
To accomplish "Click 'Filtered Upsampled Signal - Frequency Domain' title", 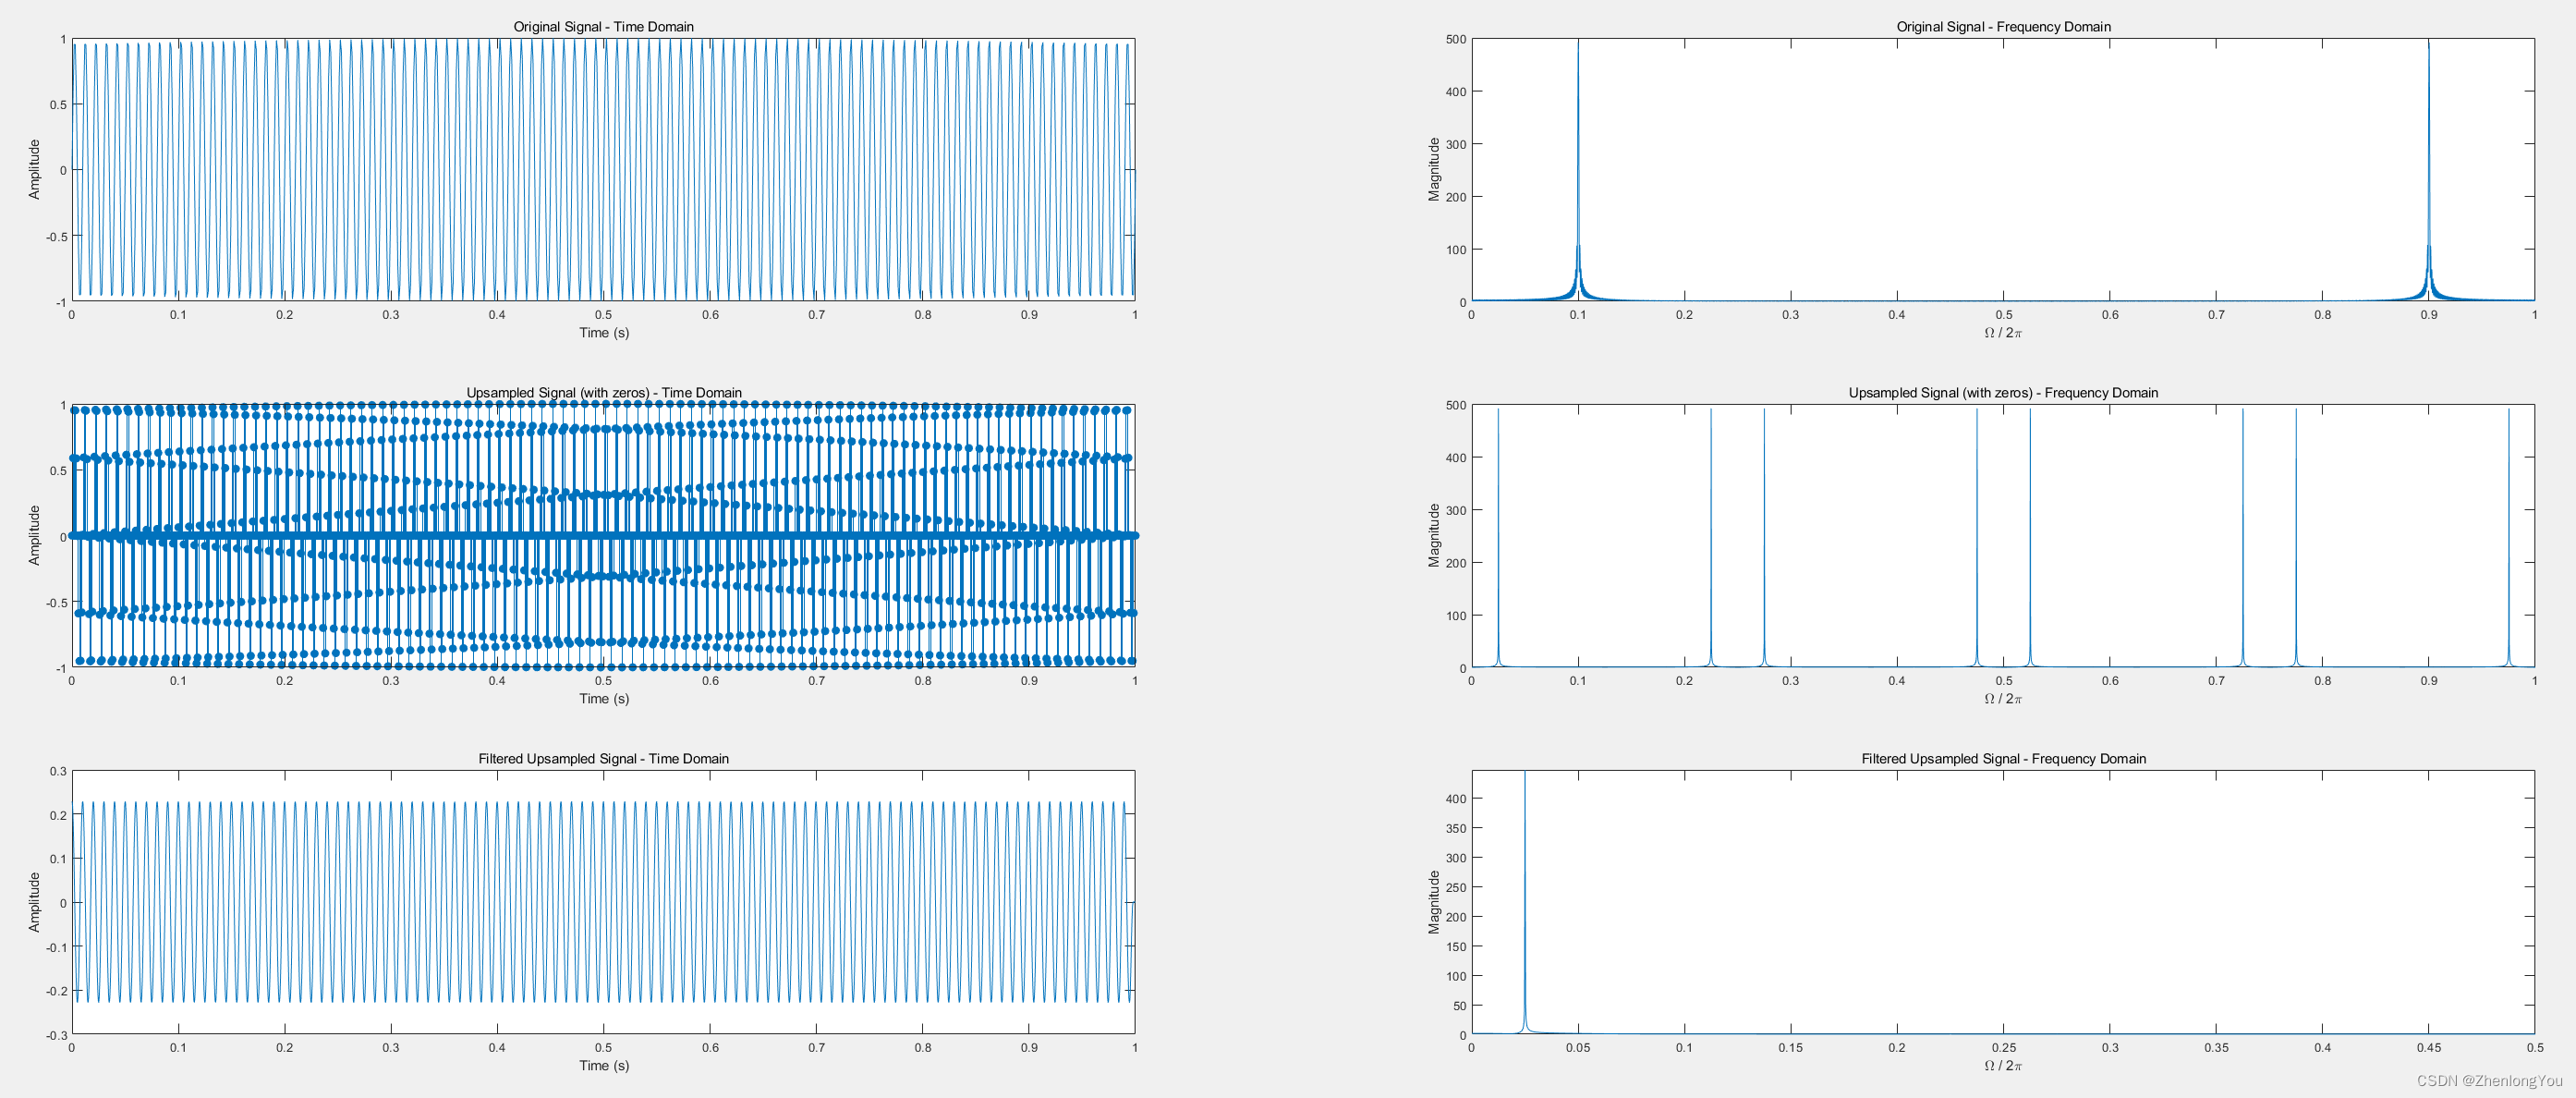I will pyautogui.click(x=2003, y=759).
